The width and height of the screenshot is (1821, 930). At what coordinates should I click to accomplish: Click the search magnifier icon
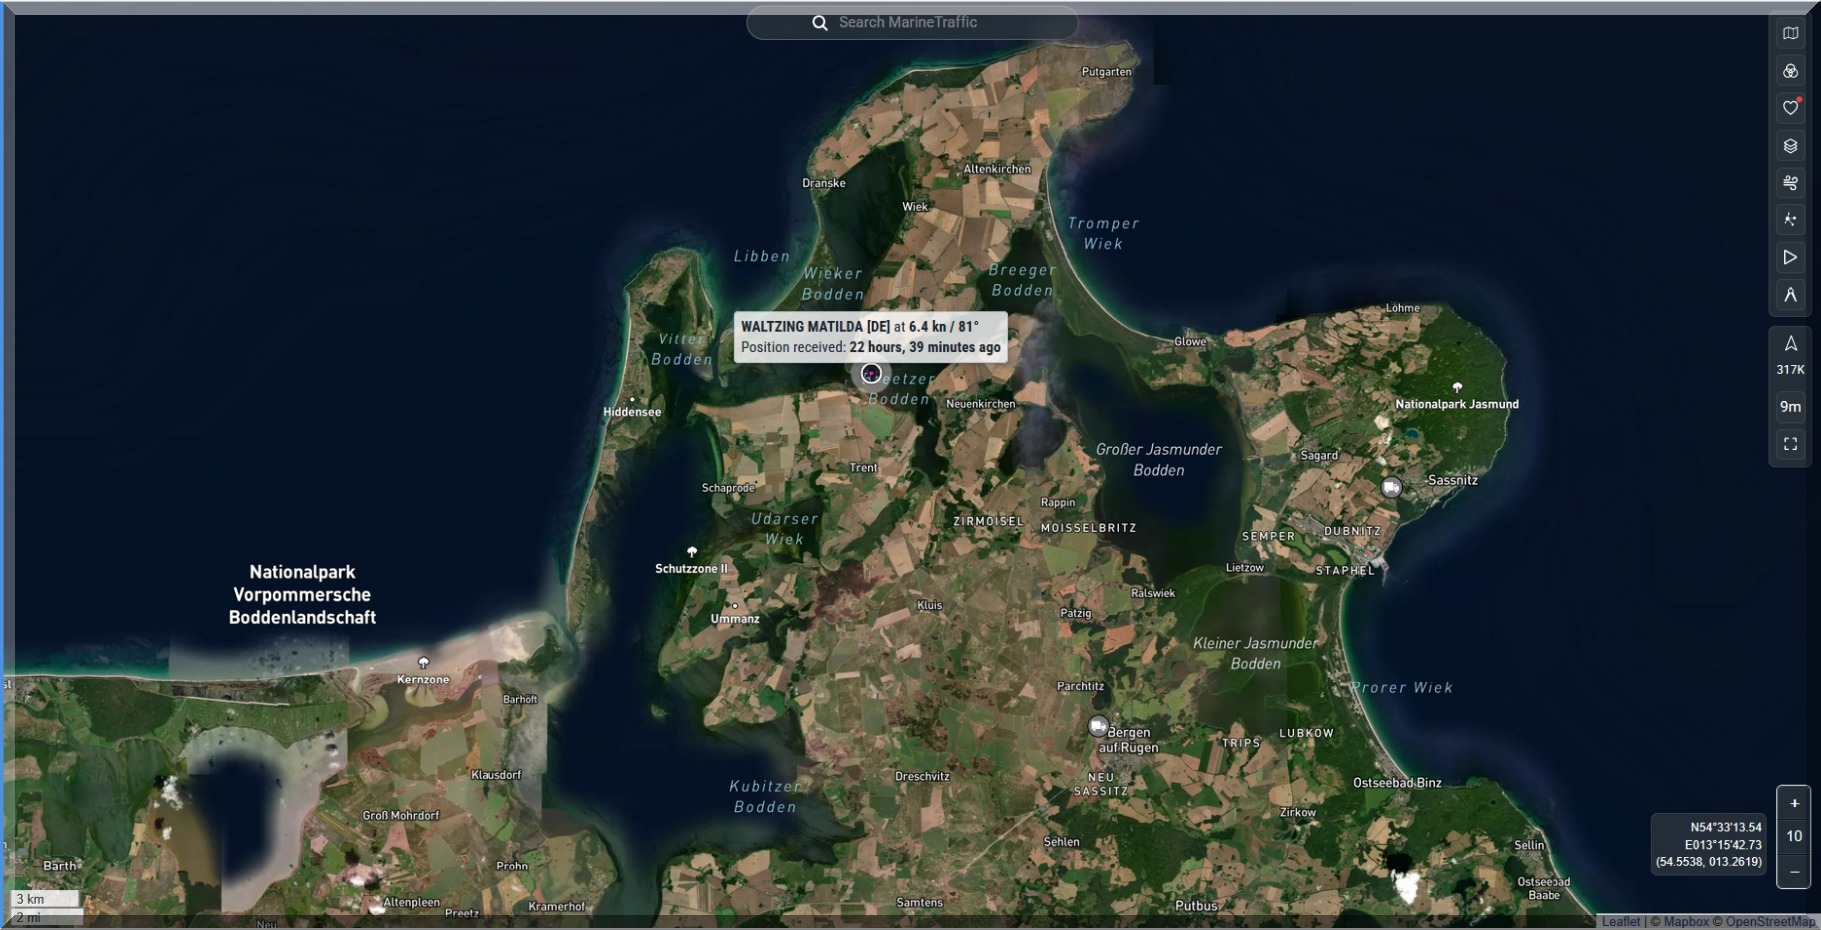pos(819,23)
